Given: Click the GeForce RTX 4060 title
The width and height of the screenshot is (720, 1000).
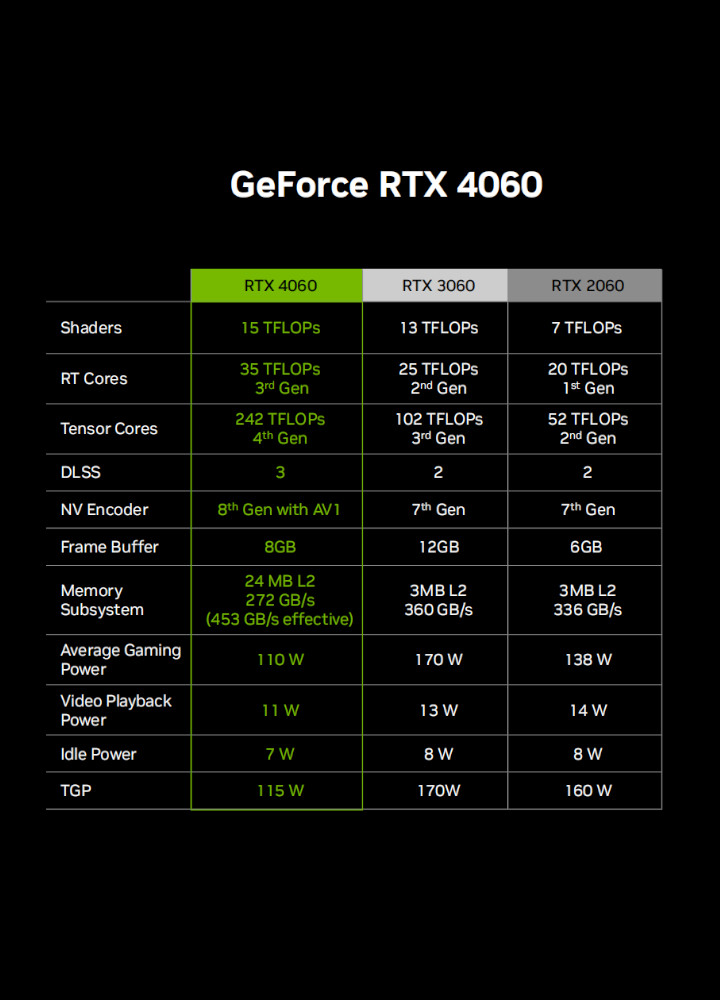Looking at the screenshot, I should click(386, 185).
